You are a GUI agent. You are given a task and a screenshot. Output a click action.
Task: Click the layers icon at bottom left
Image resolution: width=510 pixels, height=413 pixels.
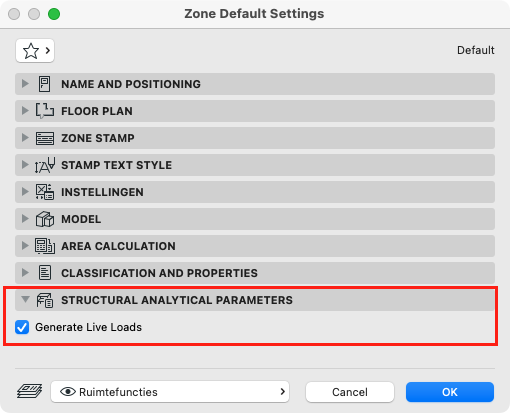tap(30, 391)
